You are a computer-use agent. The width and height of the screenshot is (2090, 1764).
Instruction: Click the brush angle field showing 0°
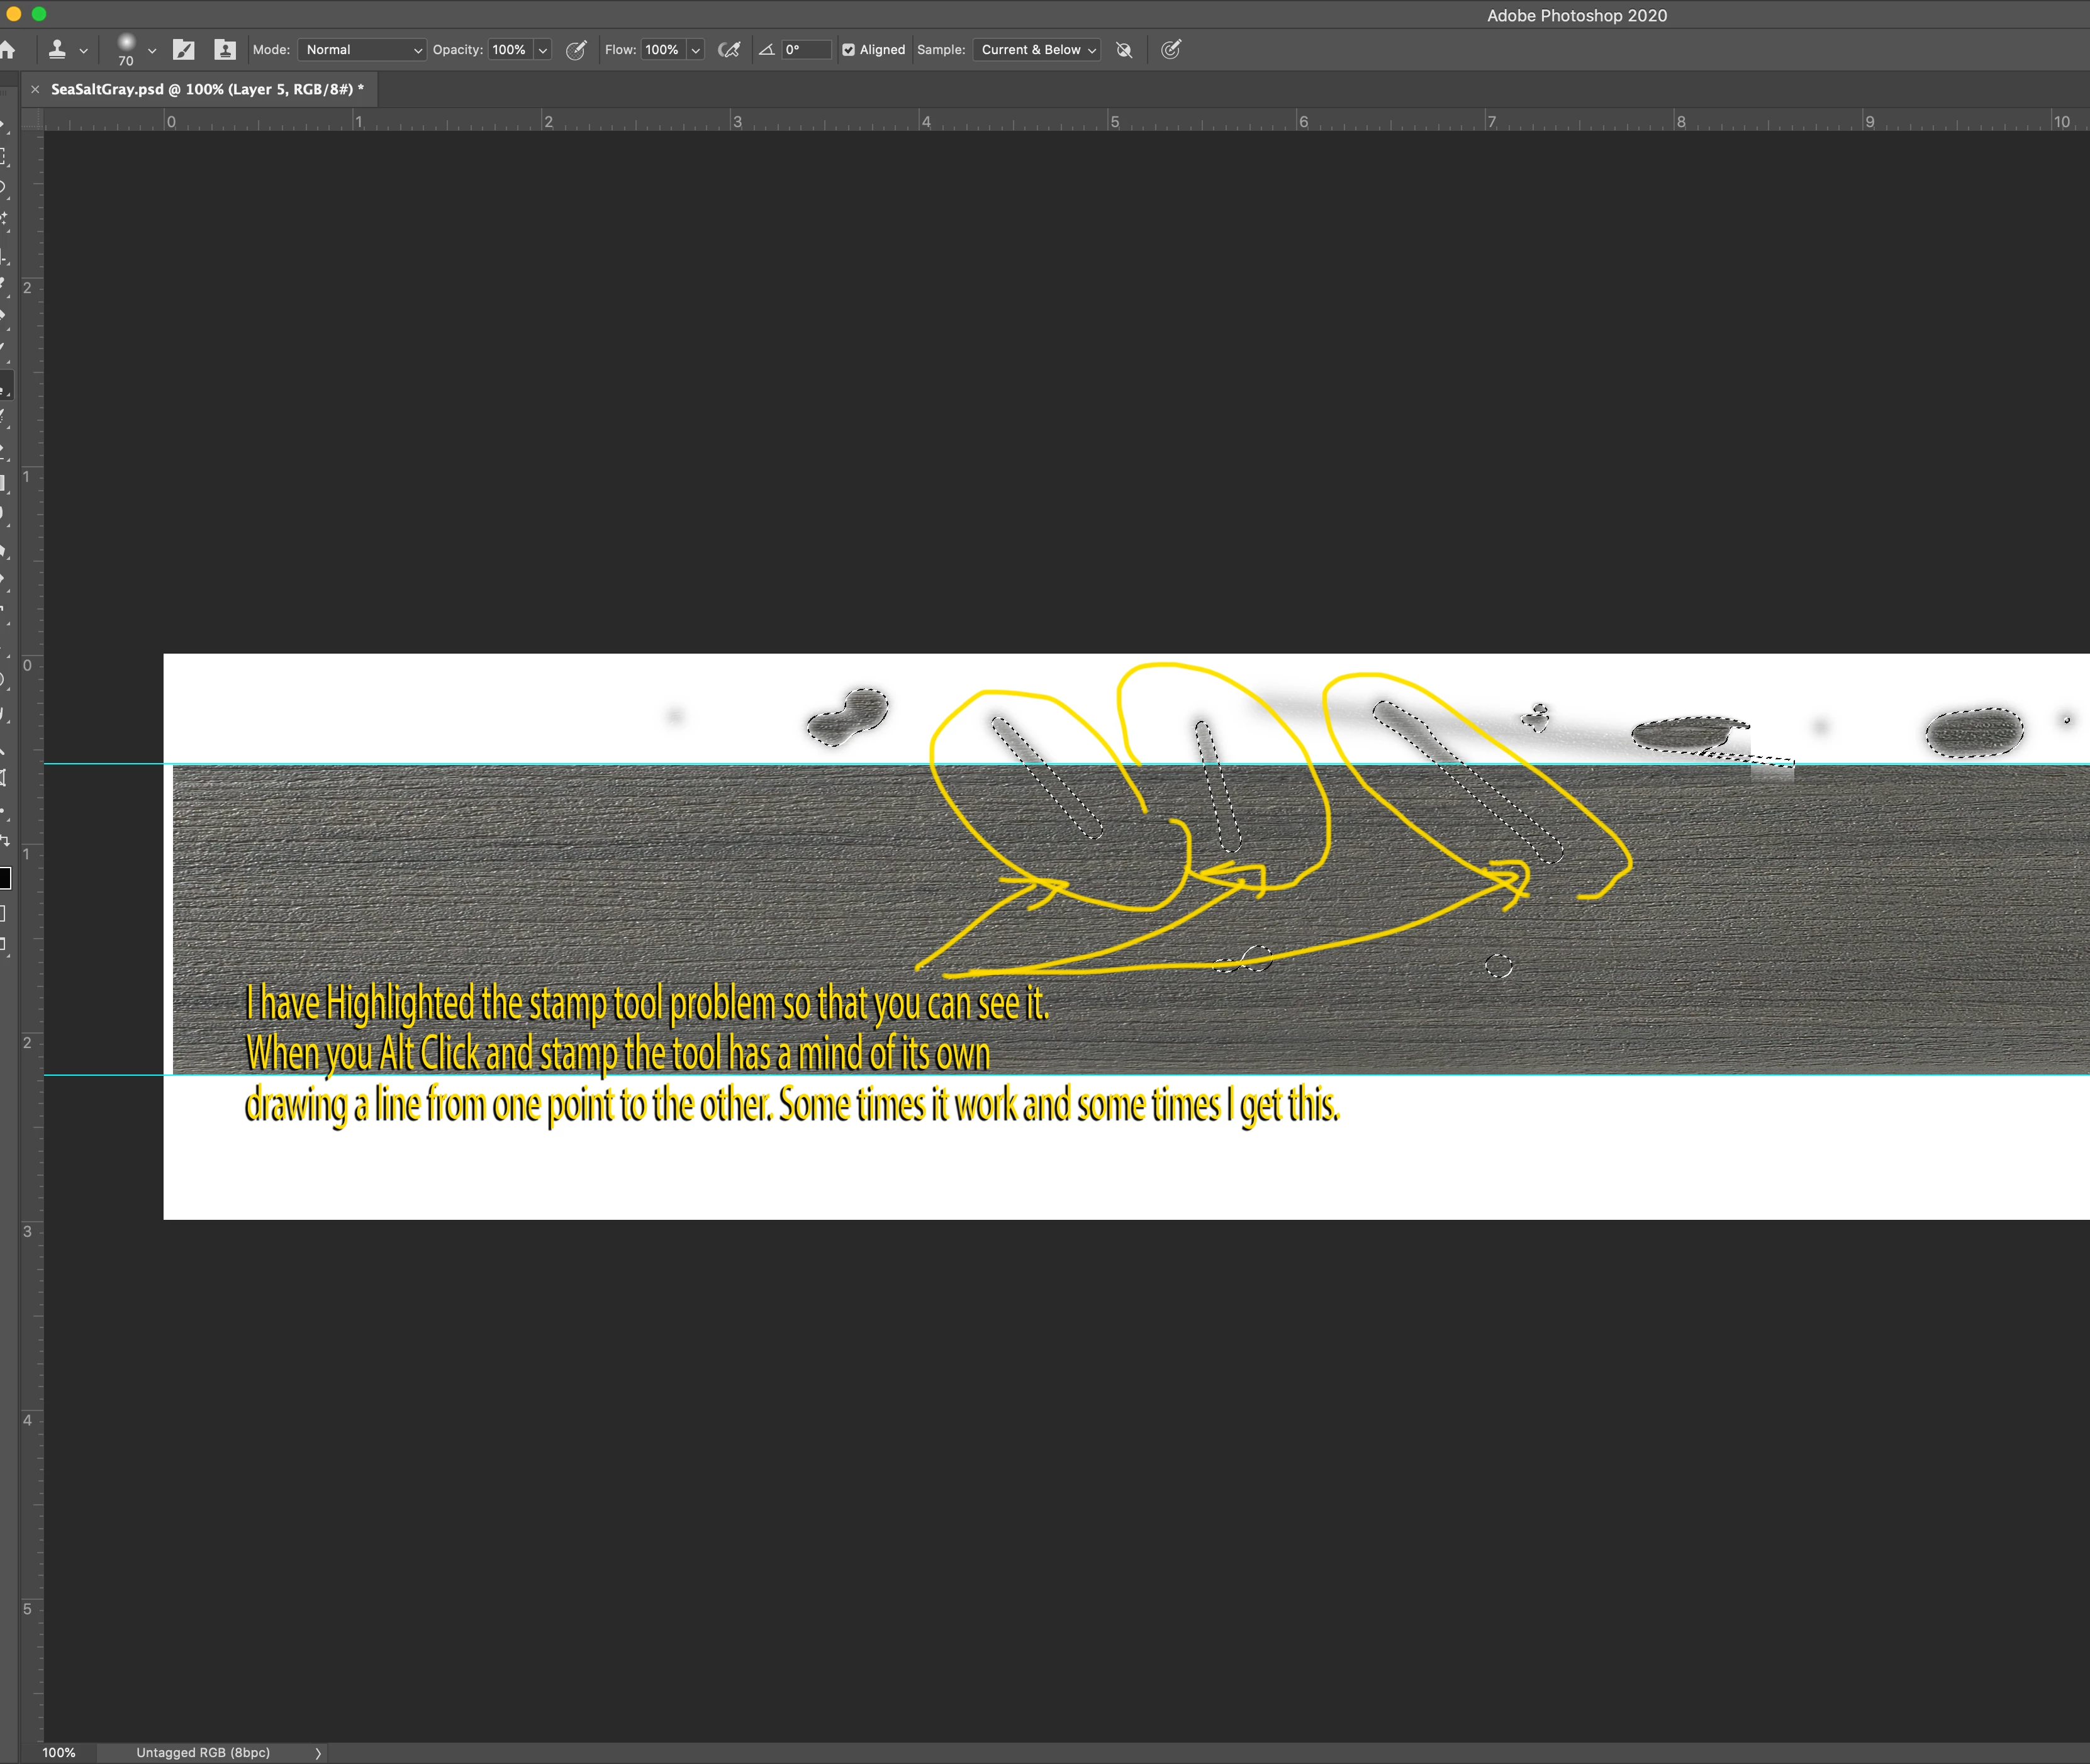pyautogui.click(x=805, y=50)
